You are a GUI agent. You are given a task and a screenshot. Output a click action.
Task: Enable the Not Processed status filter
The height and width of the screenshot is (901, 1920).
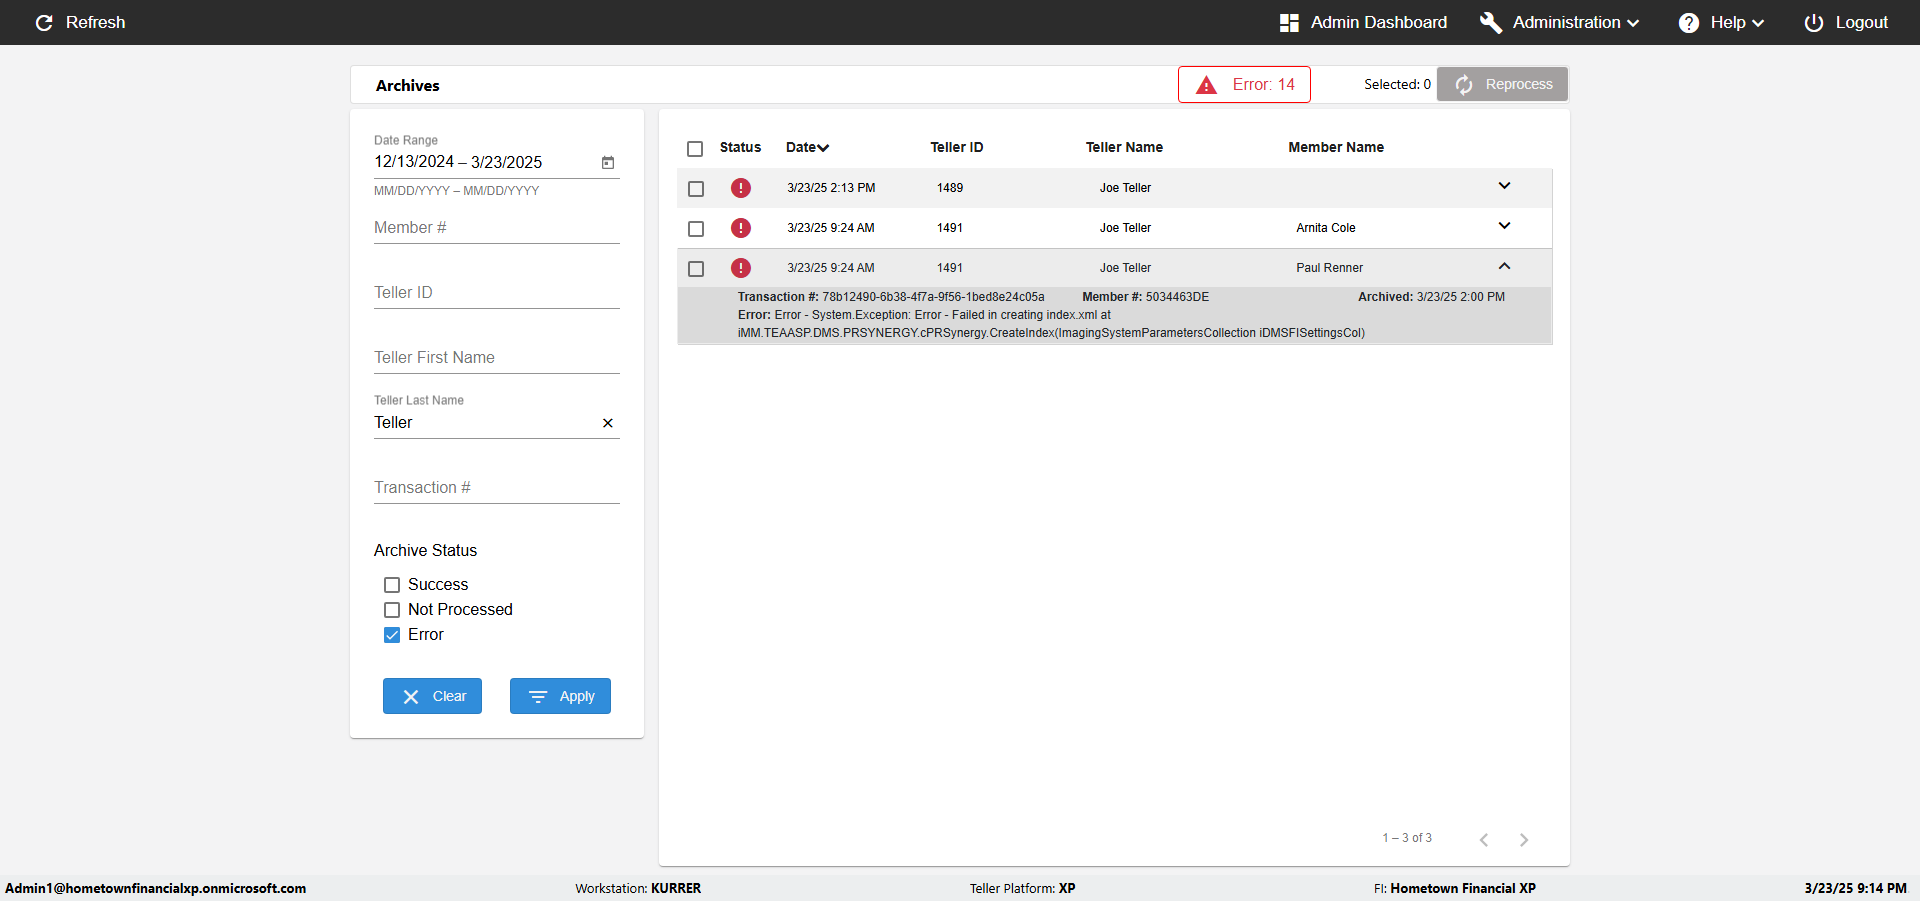[x=392, y=610]
